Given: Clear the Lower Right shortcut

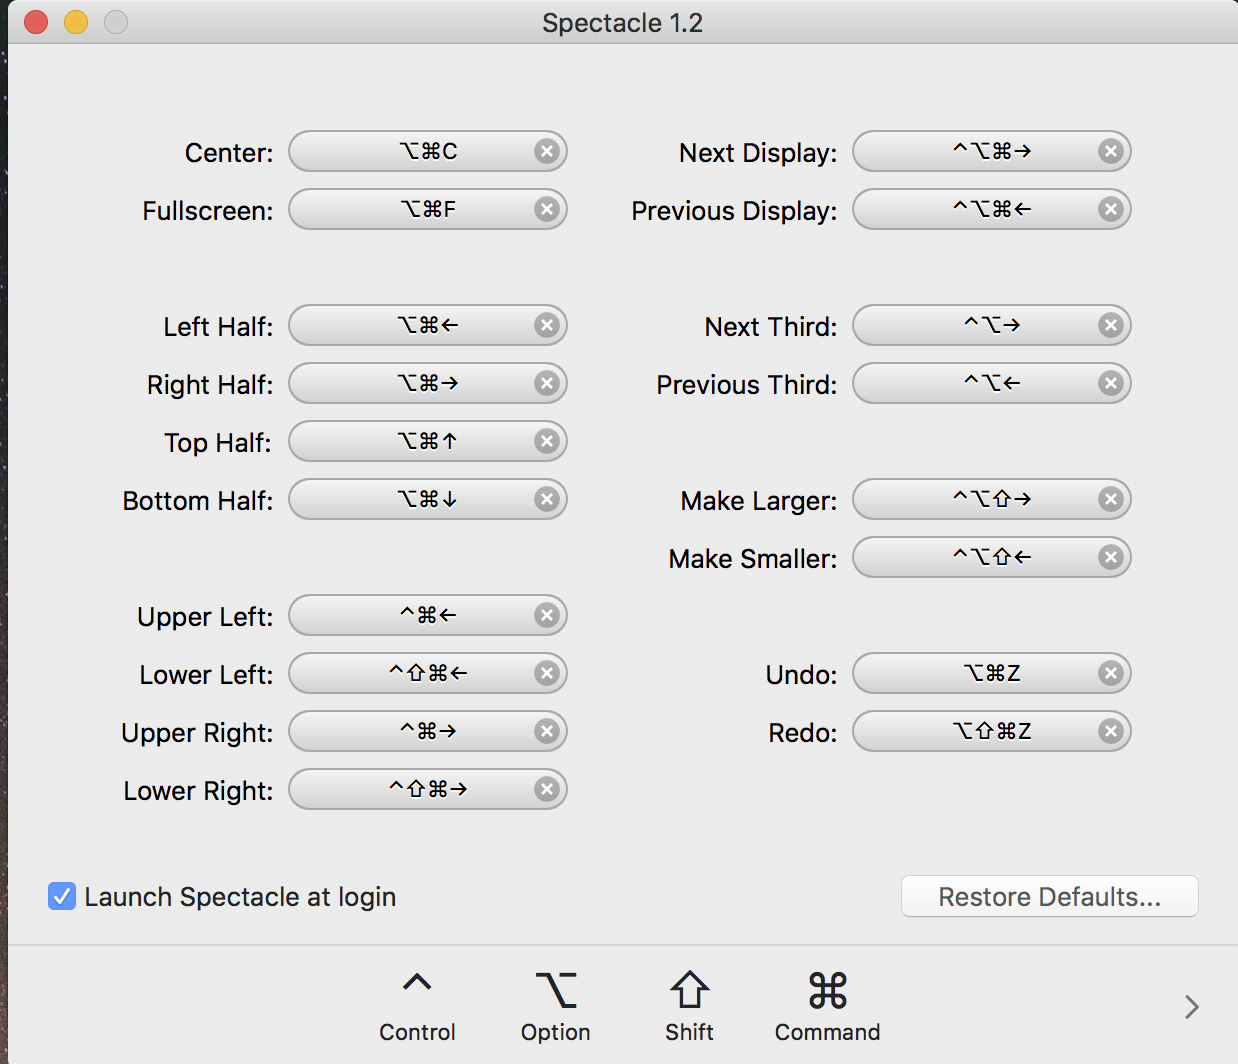Looking at the screenshot, I should click(547, 789).
